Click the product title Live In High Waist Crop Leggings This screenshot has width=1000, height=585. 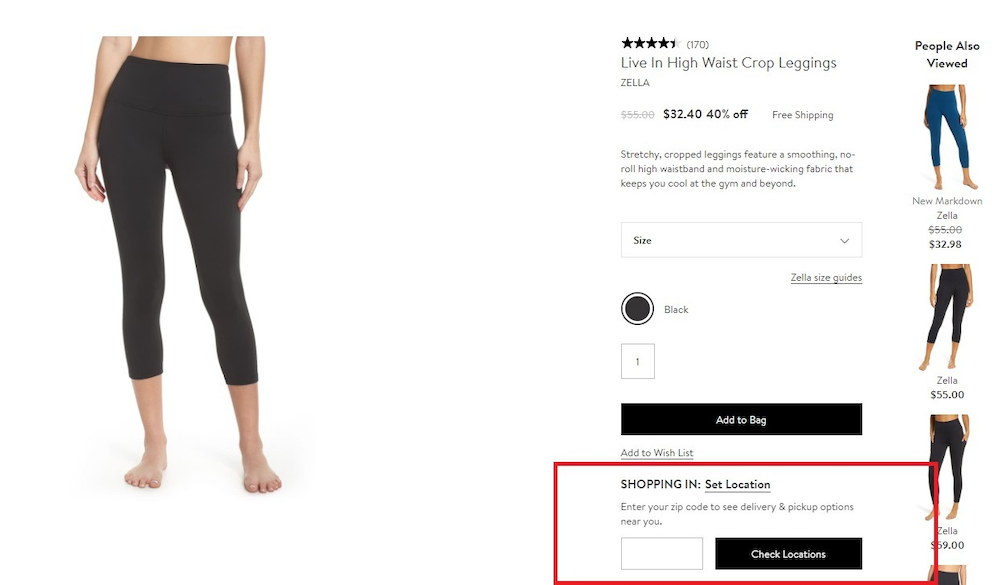729,62
